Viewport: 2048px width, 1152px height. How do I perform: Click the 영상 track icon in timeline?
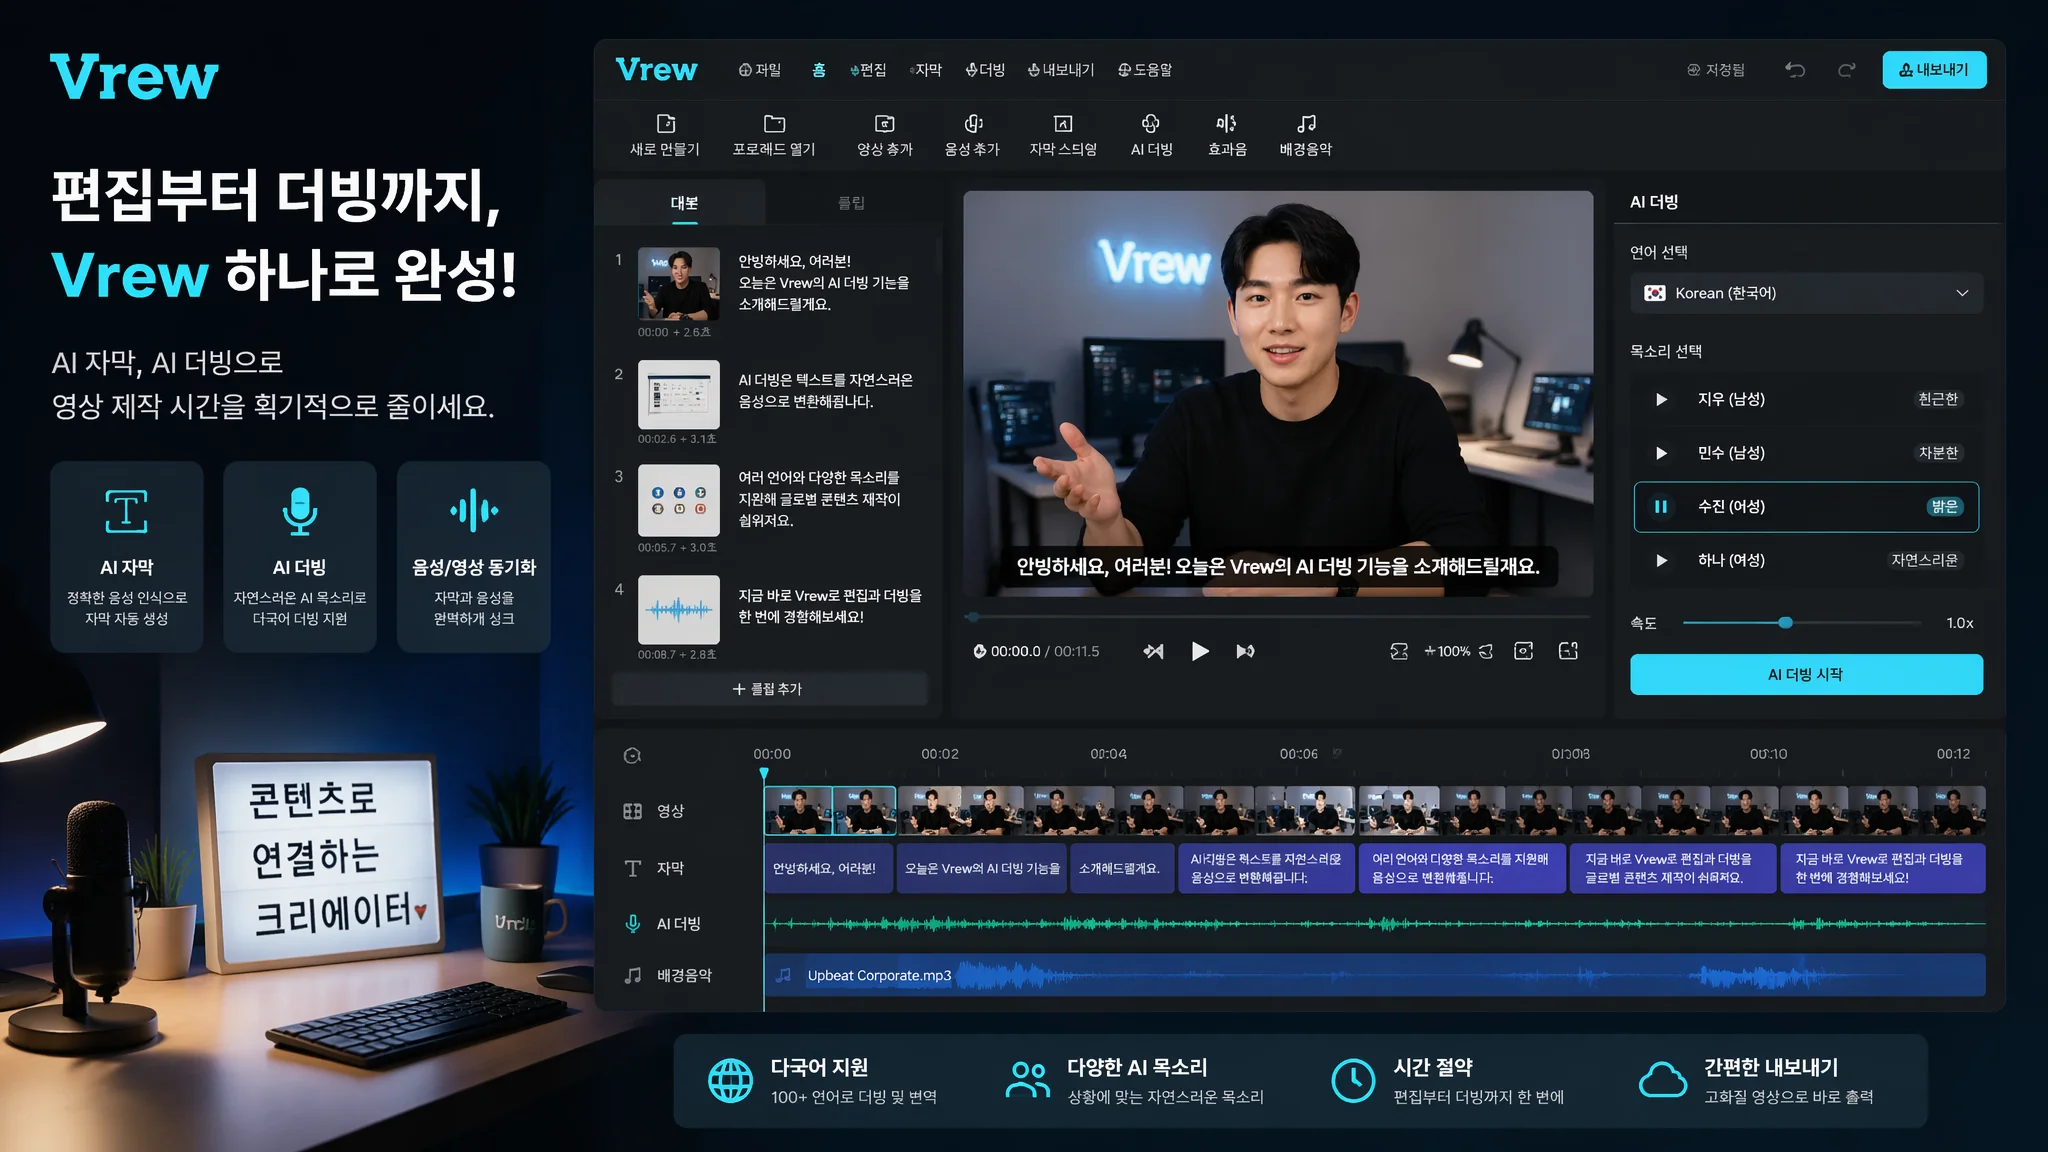pos(633,811)
